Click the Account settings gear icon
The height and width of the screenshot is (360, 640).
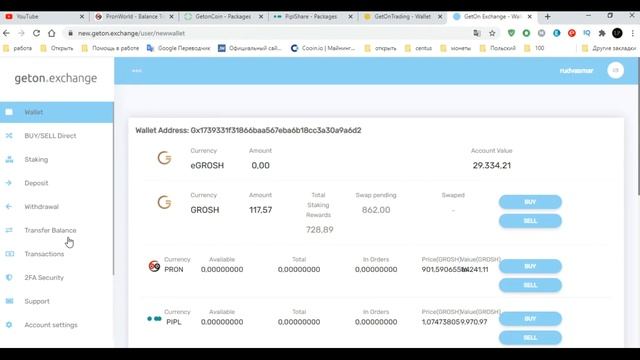(9, 325)
